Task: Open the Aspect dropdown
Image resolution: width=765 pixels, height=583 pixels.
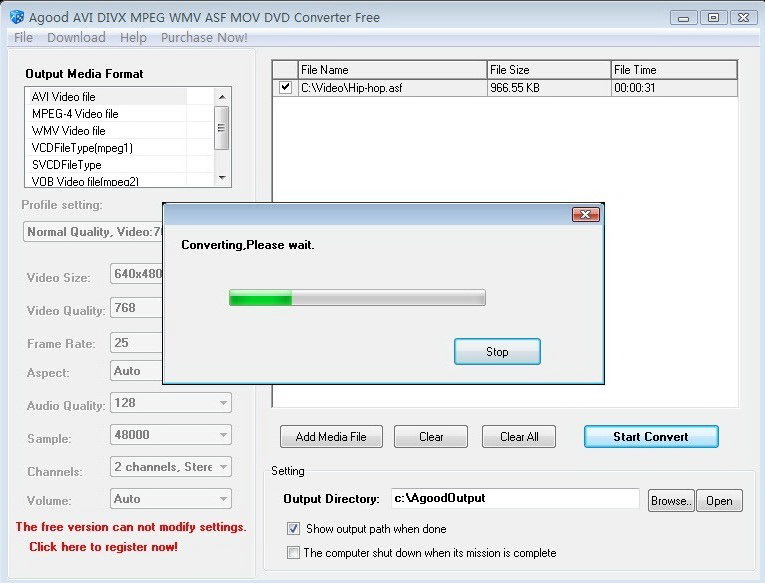Action: click(137, 371)
